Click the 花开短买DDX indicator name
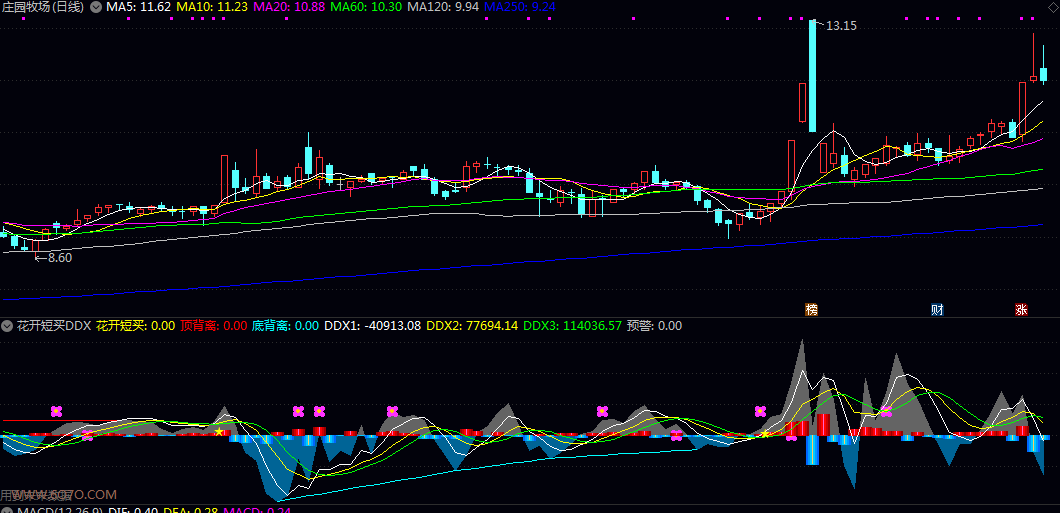This screenshot has width=1060, height=513. click(x=53, y=326)
